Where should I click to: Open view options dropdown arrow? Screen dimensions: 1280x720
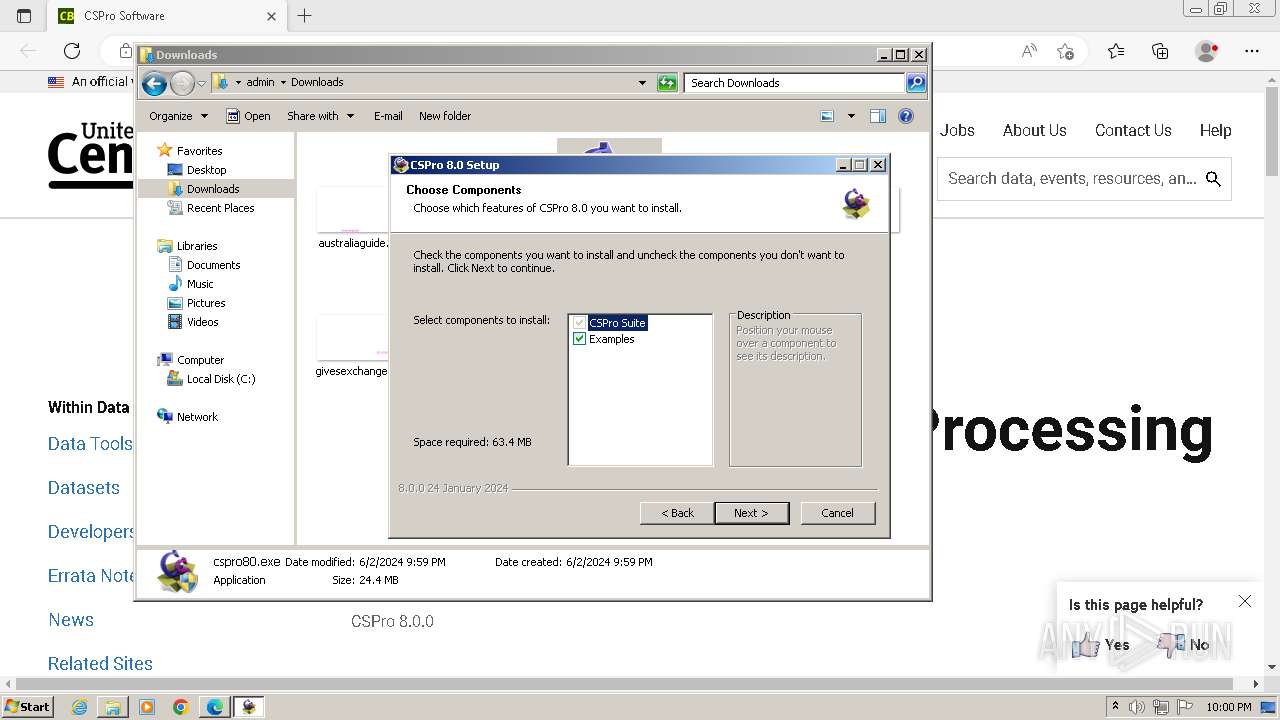851,116
